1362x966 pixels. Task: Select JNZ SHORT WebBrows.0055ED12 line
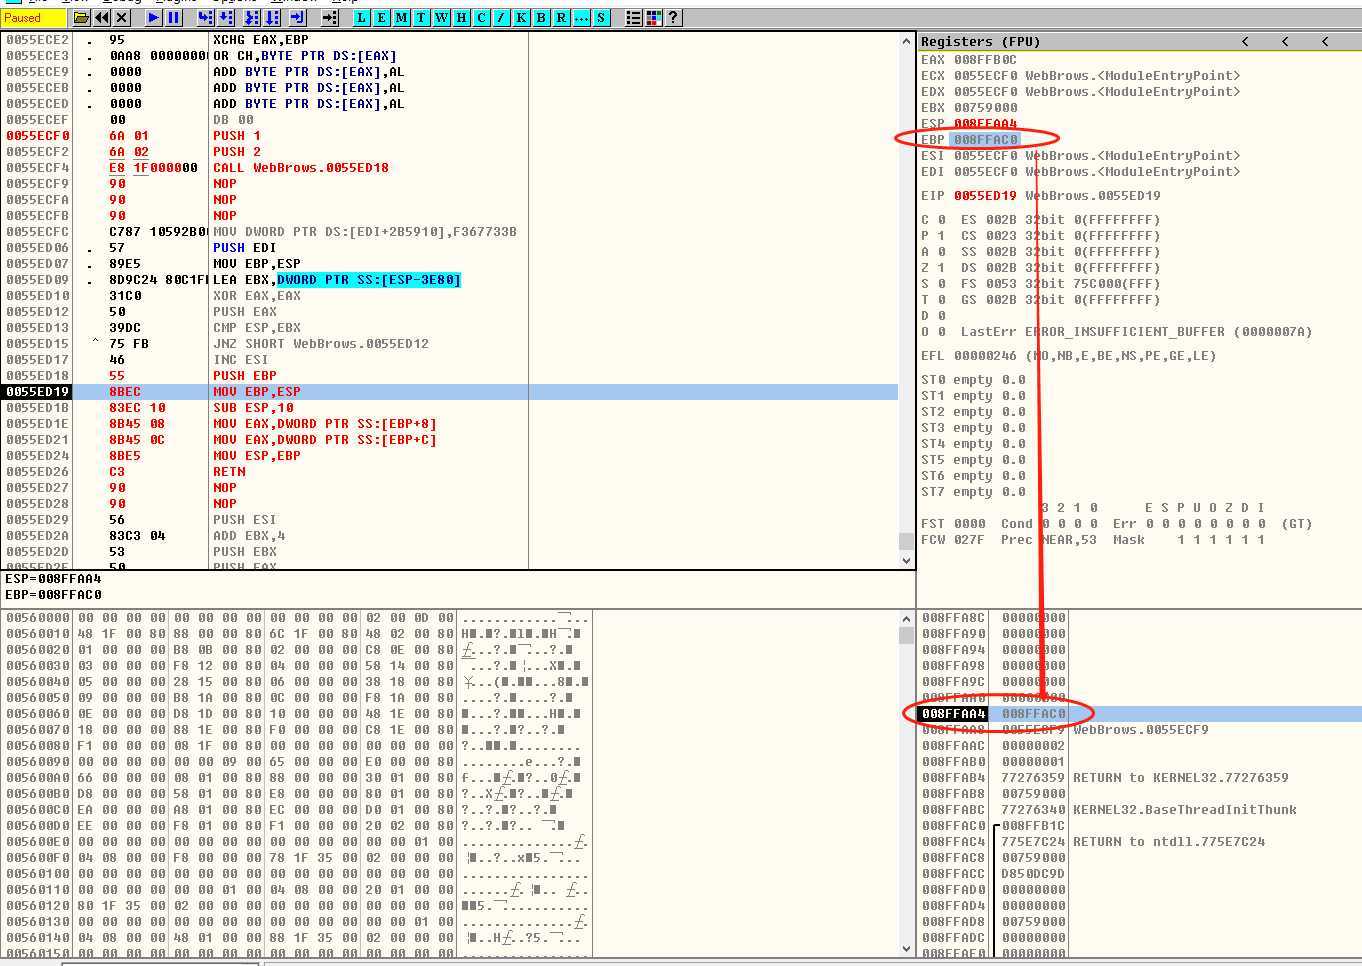tap(320, 344)
